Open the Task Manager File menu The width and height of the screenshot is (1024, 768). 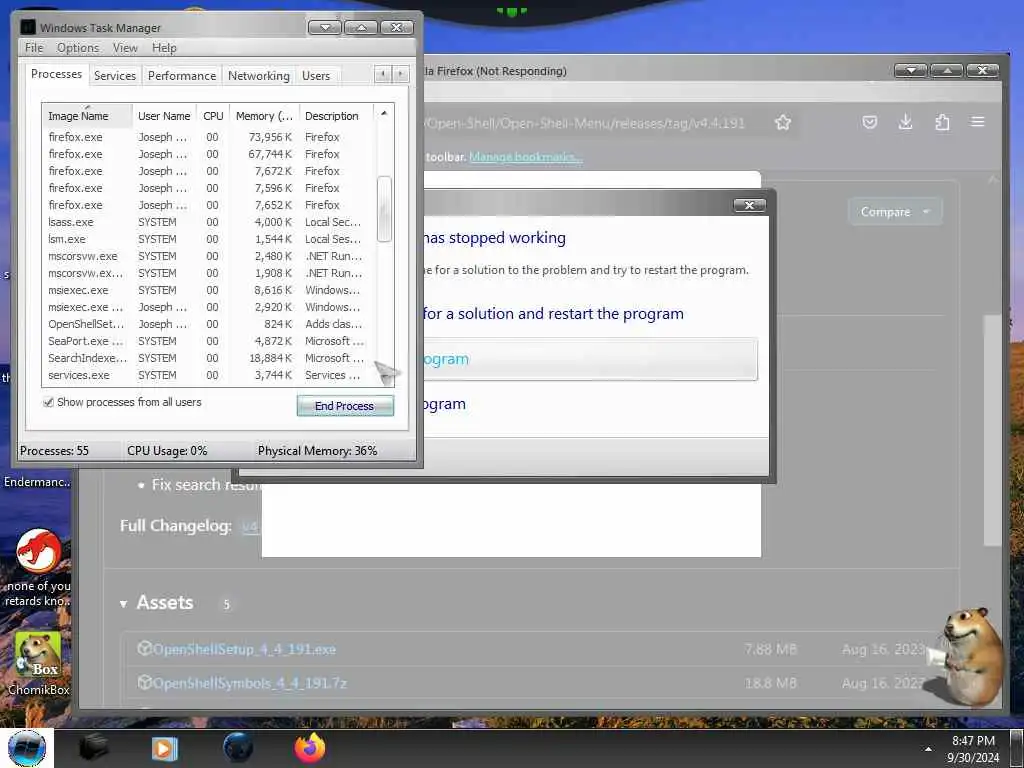coord(34,48)
